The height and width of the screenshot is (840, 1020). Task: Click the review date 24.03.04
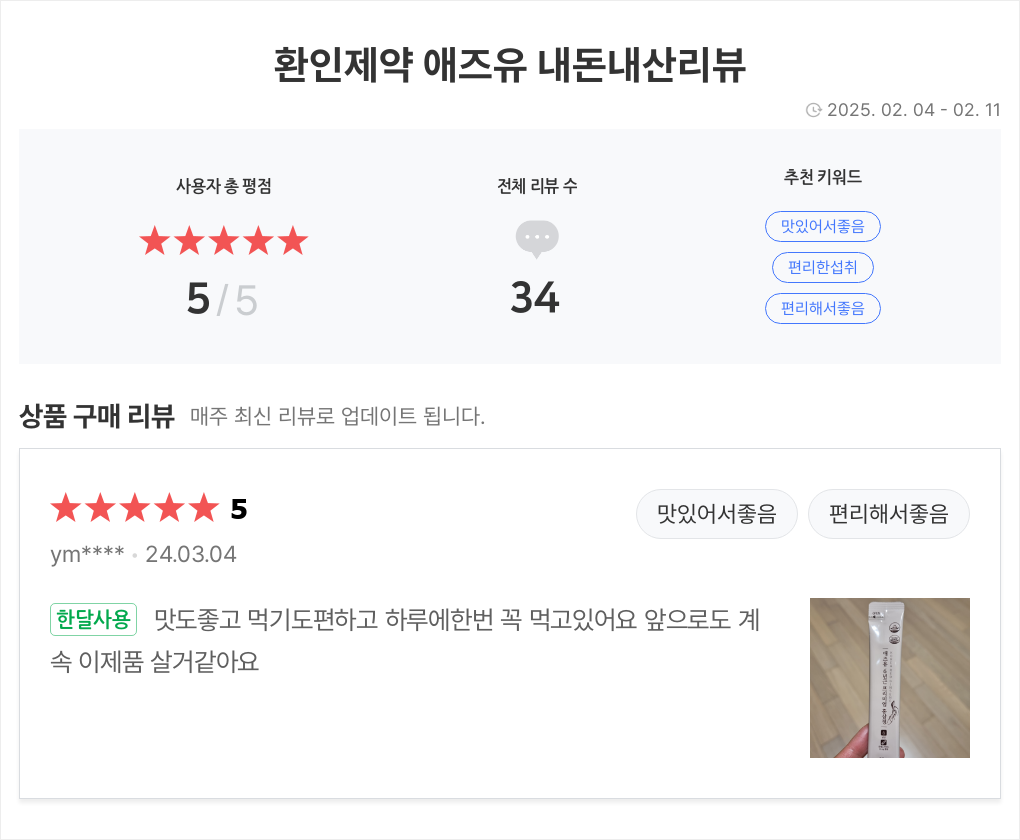[x=191, y=554]
